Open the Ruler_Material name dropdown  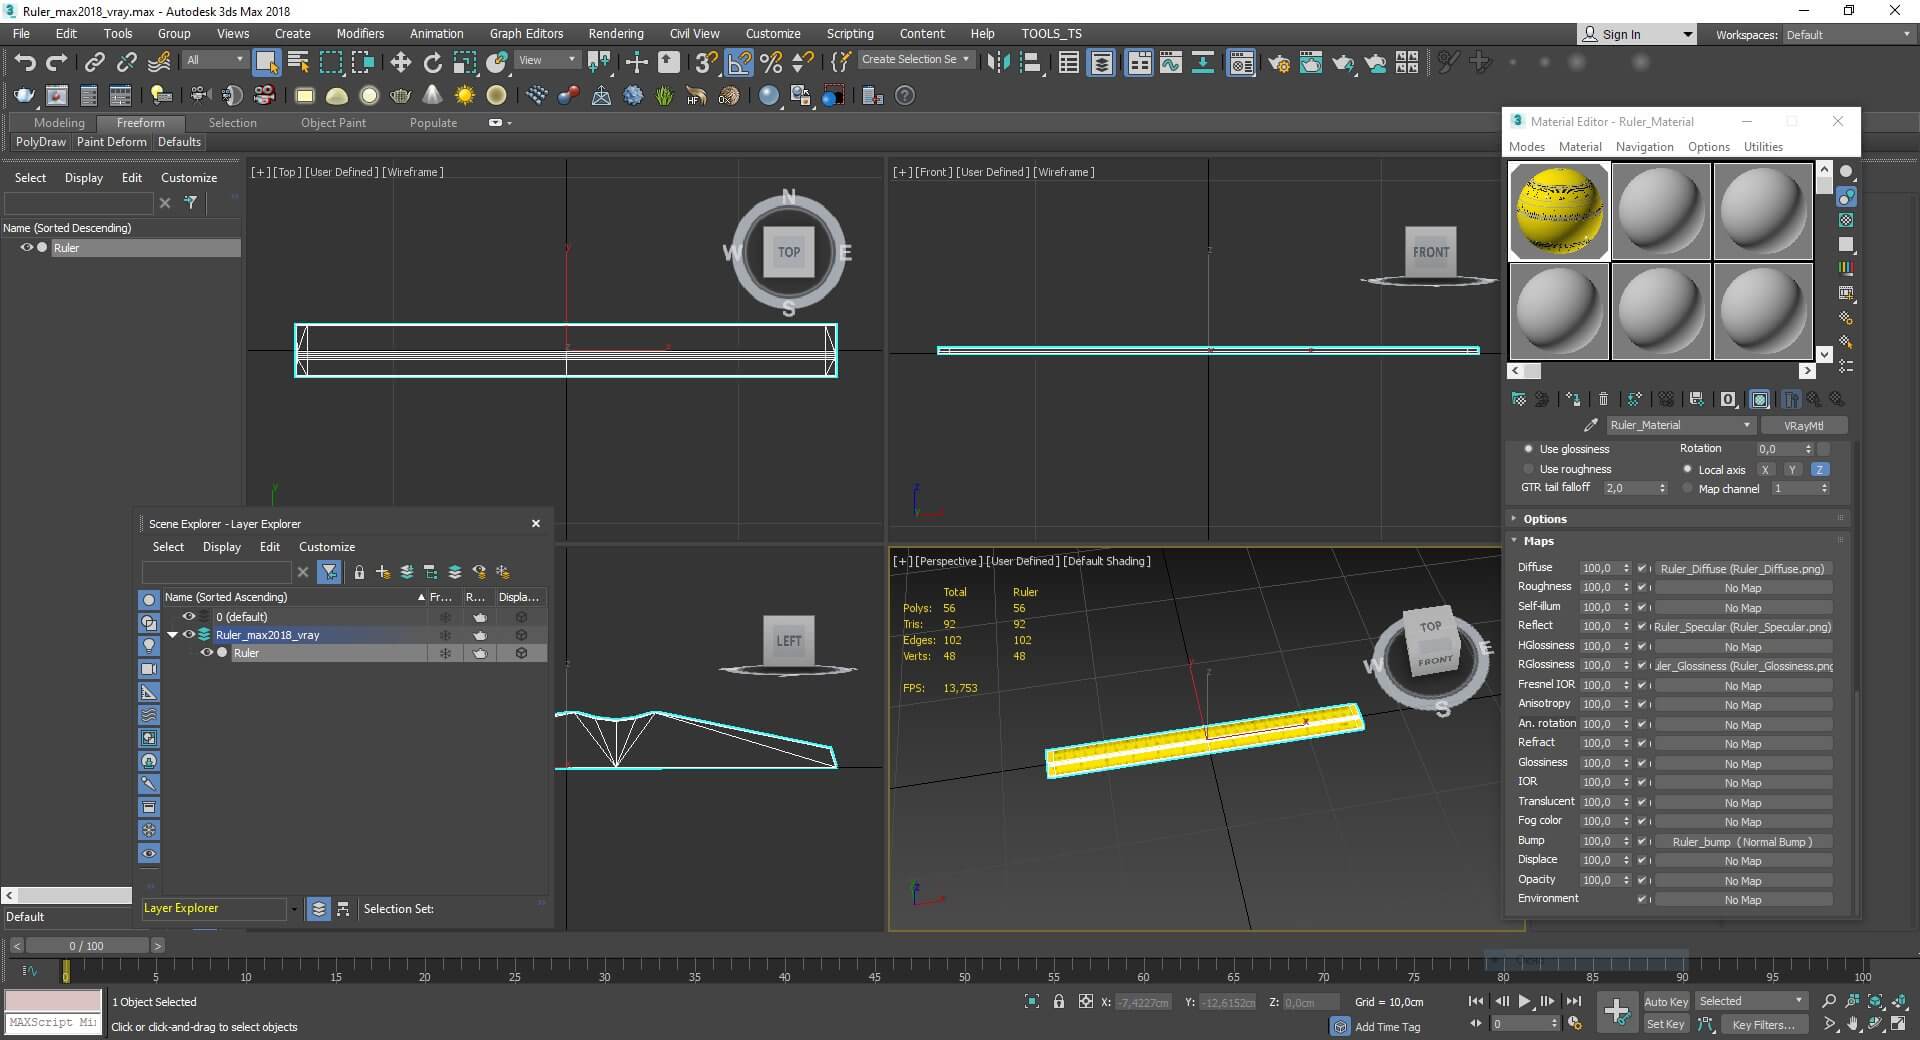pos(1747,425)
